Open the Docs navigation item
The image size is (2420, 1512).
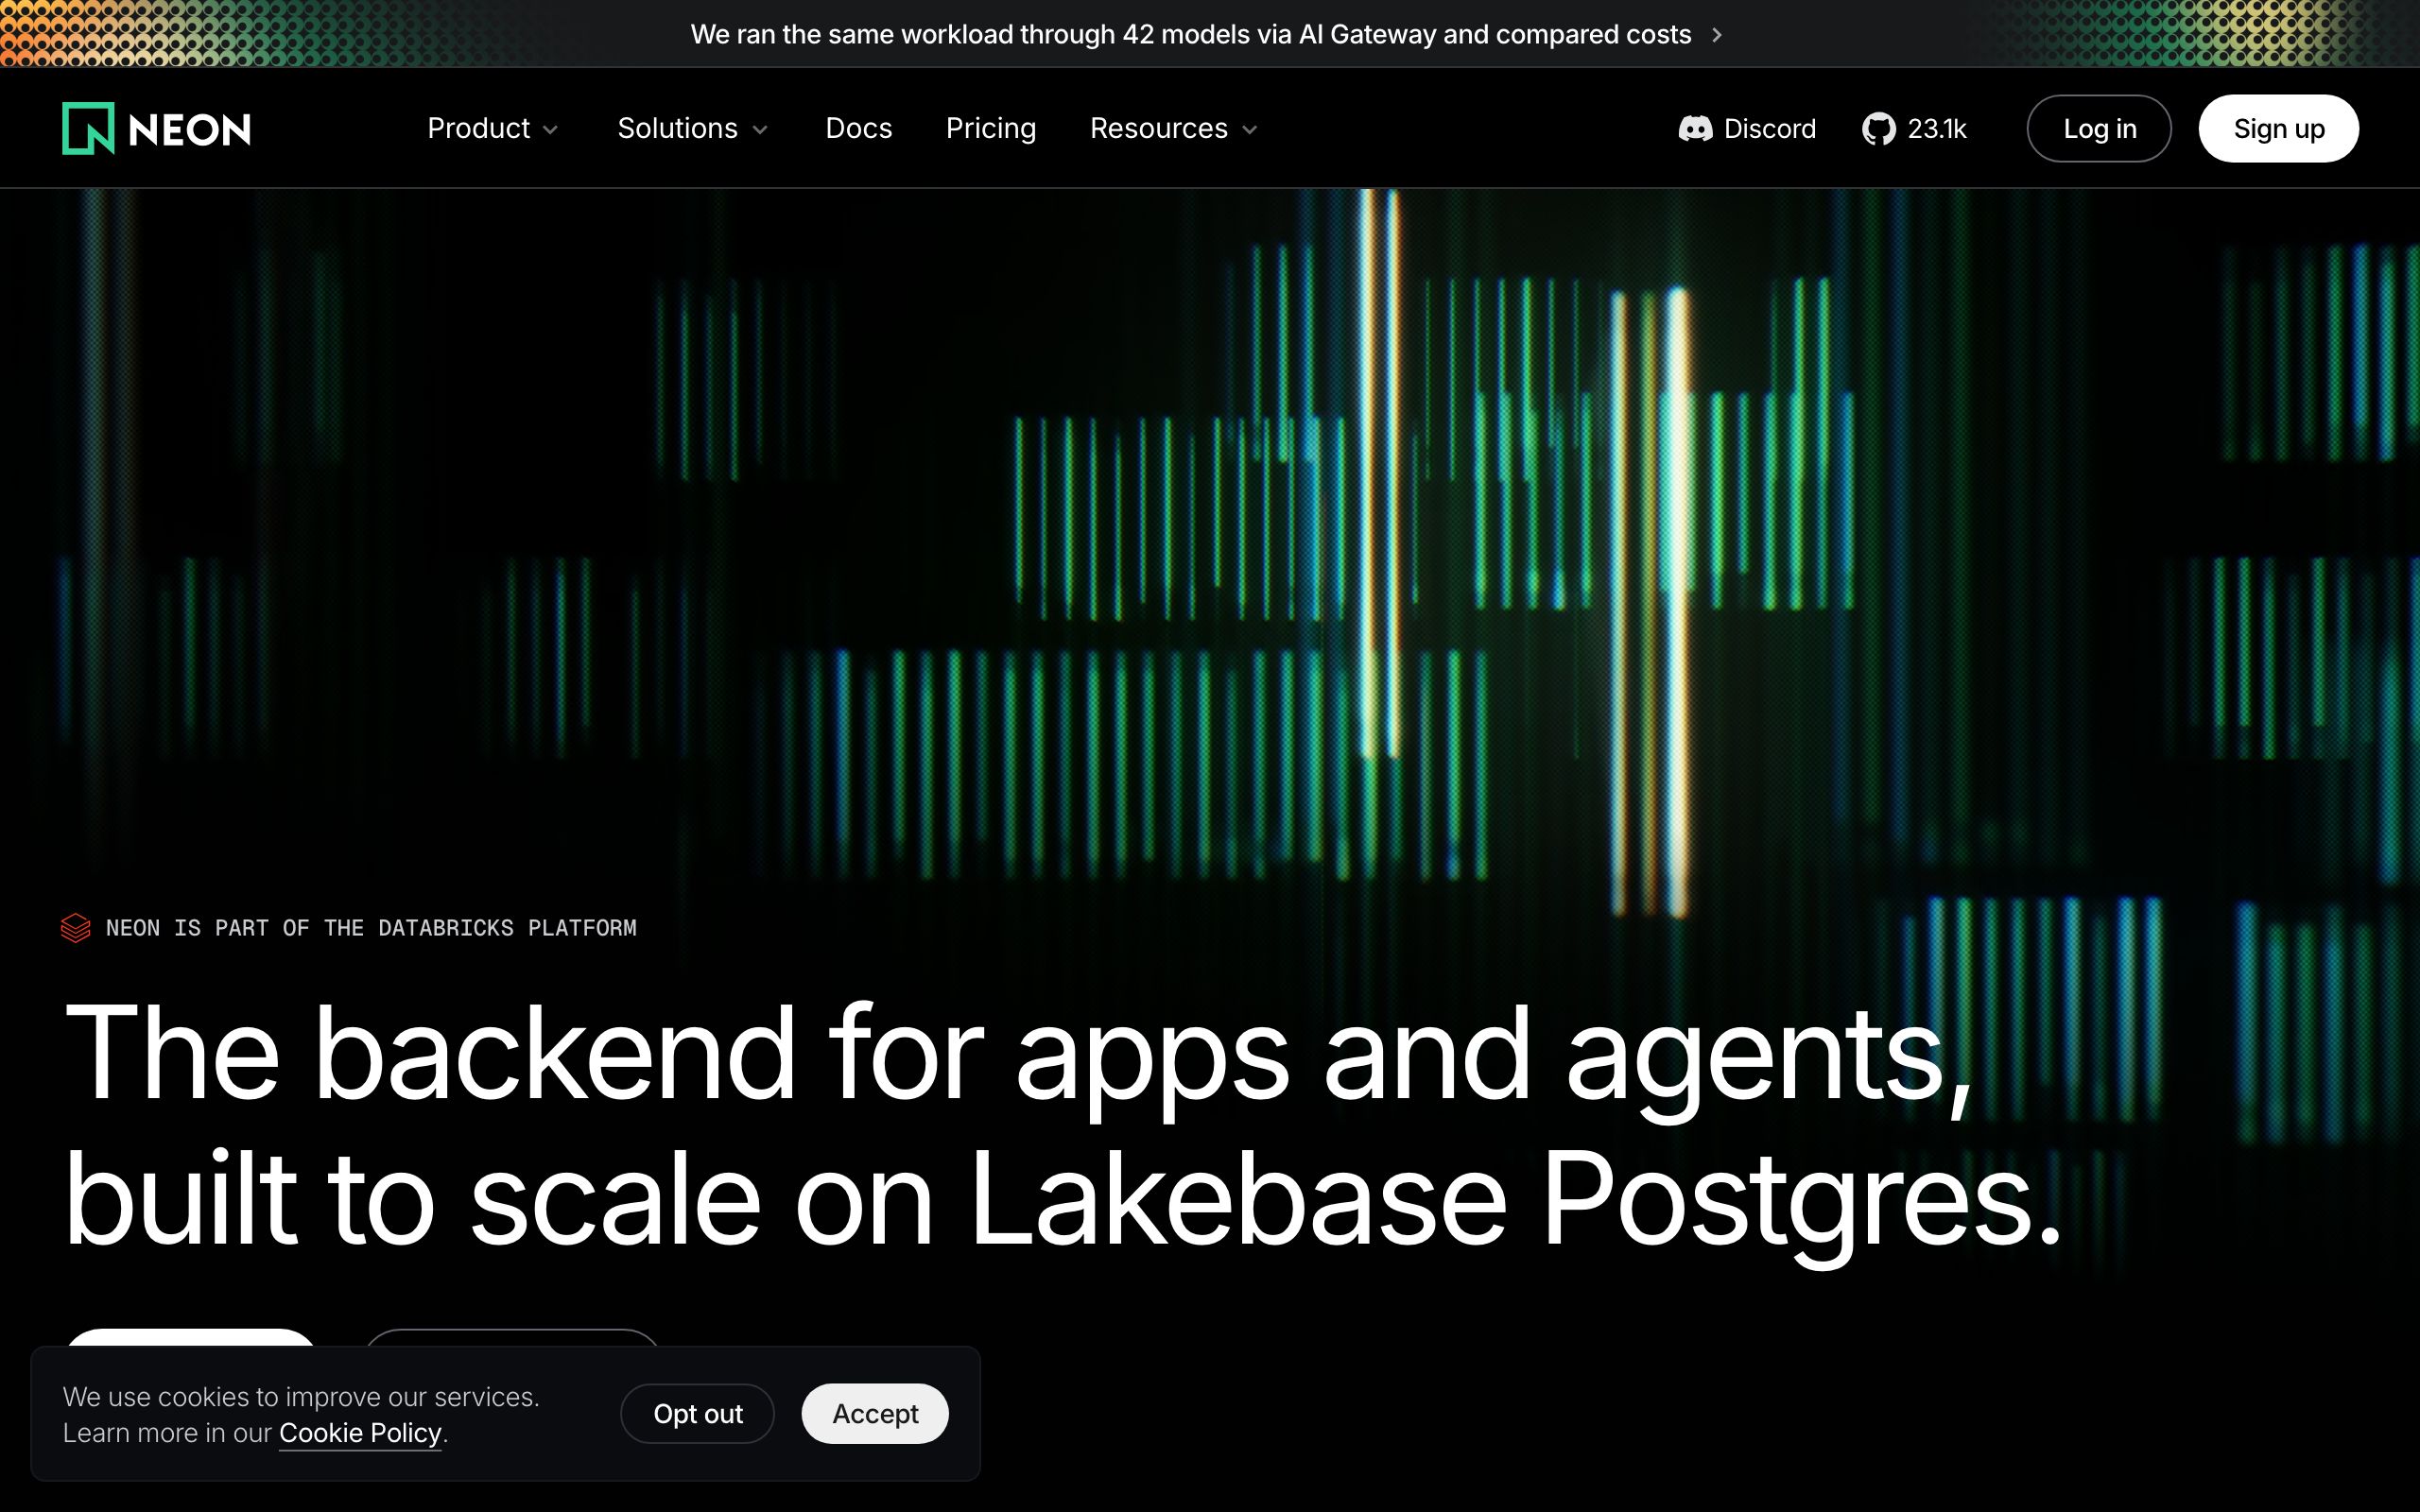click(859, 129)
